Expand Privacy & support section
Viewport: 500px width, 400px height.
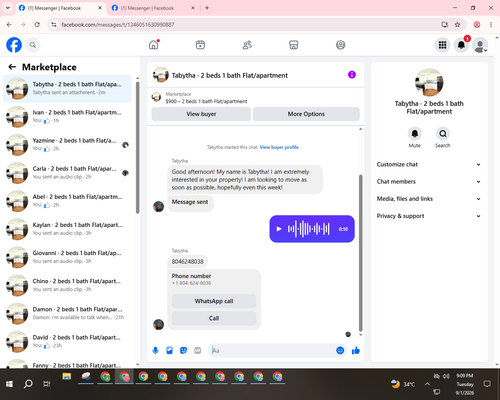pyautogui.click(x=429, y=216)
